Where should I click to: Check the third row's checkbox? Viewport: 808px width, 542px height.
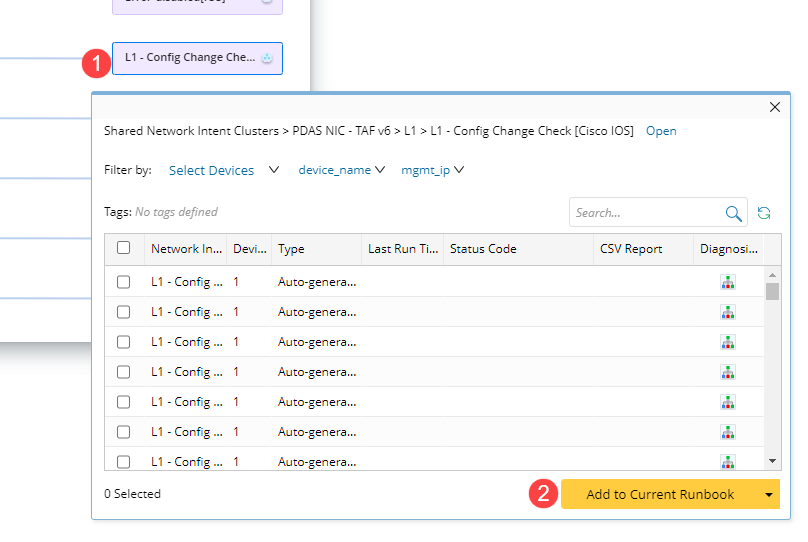(x=123, y=342)
